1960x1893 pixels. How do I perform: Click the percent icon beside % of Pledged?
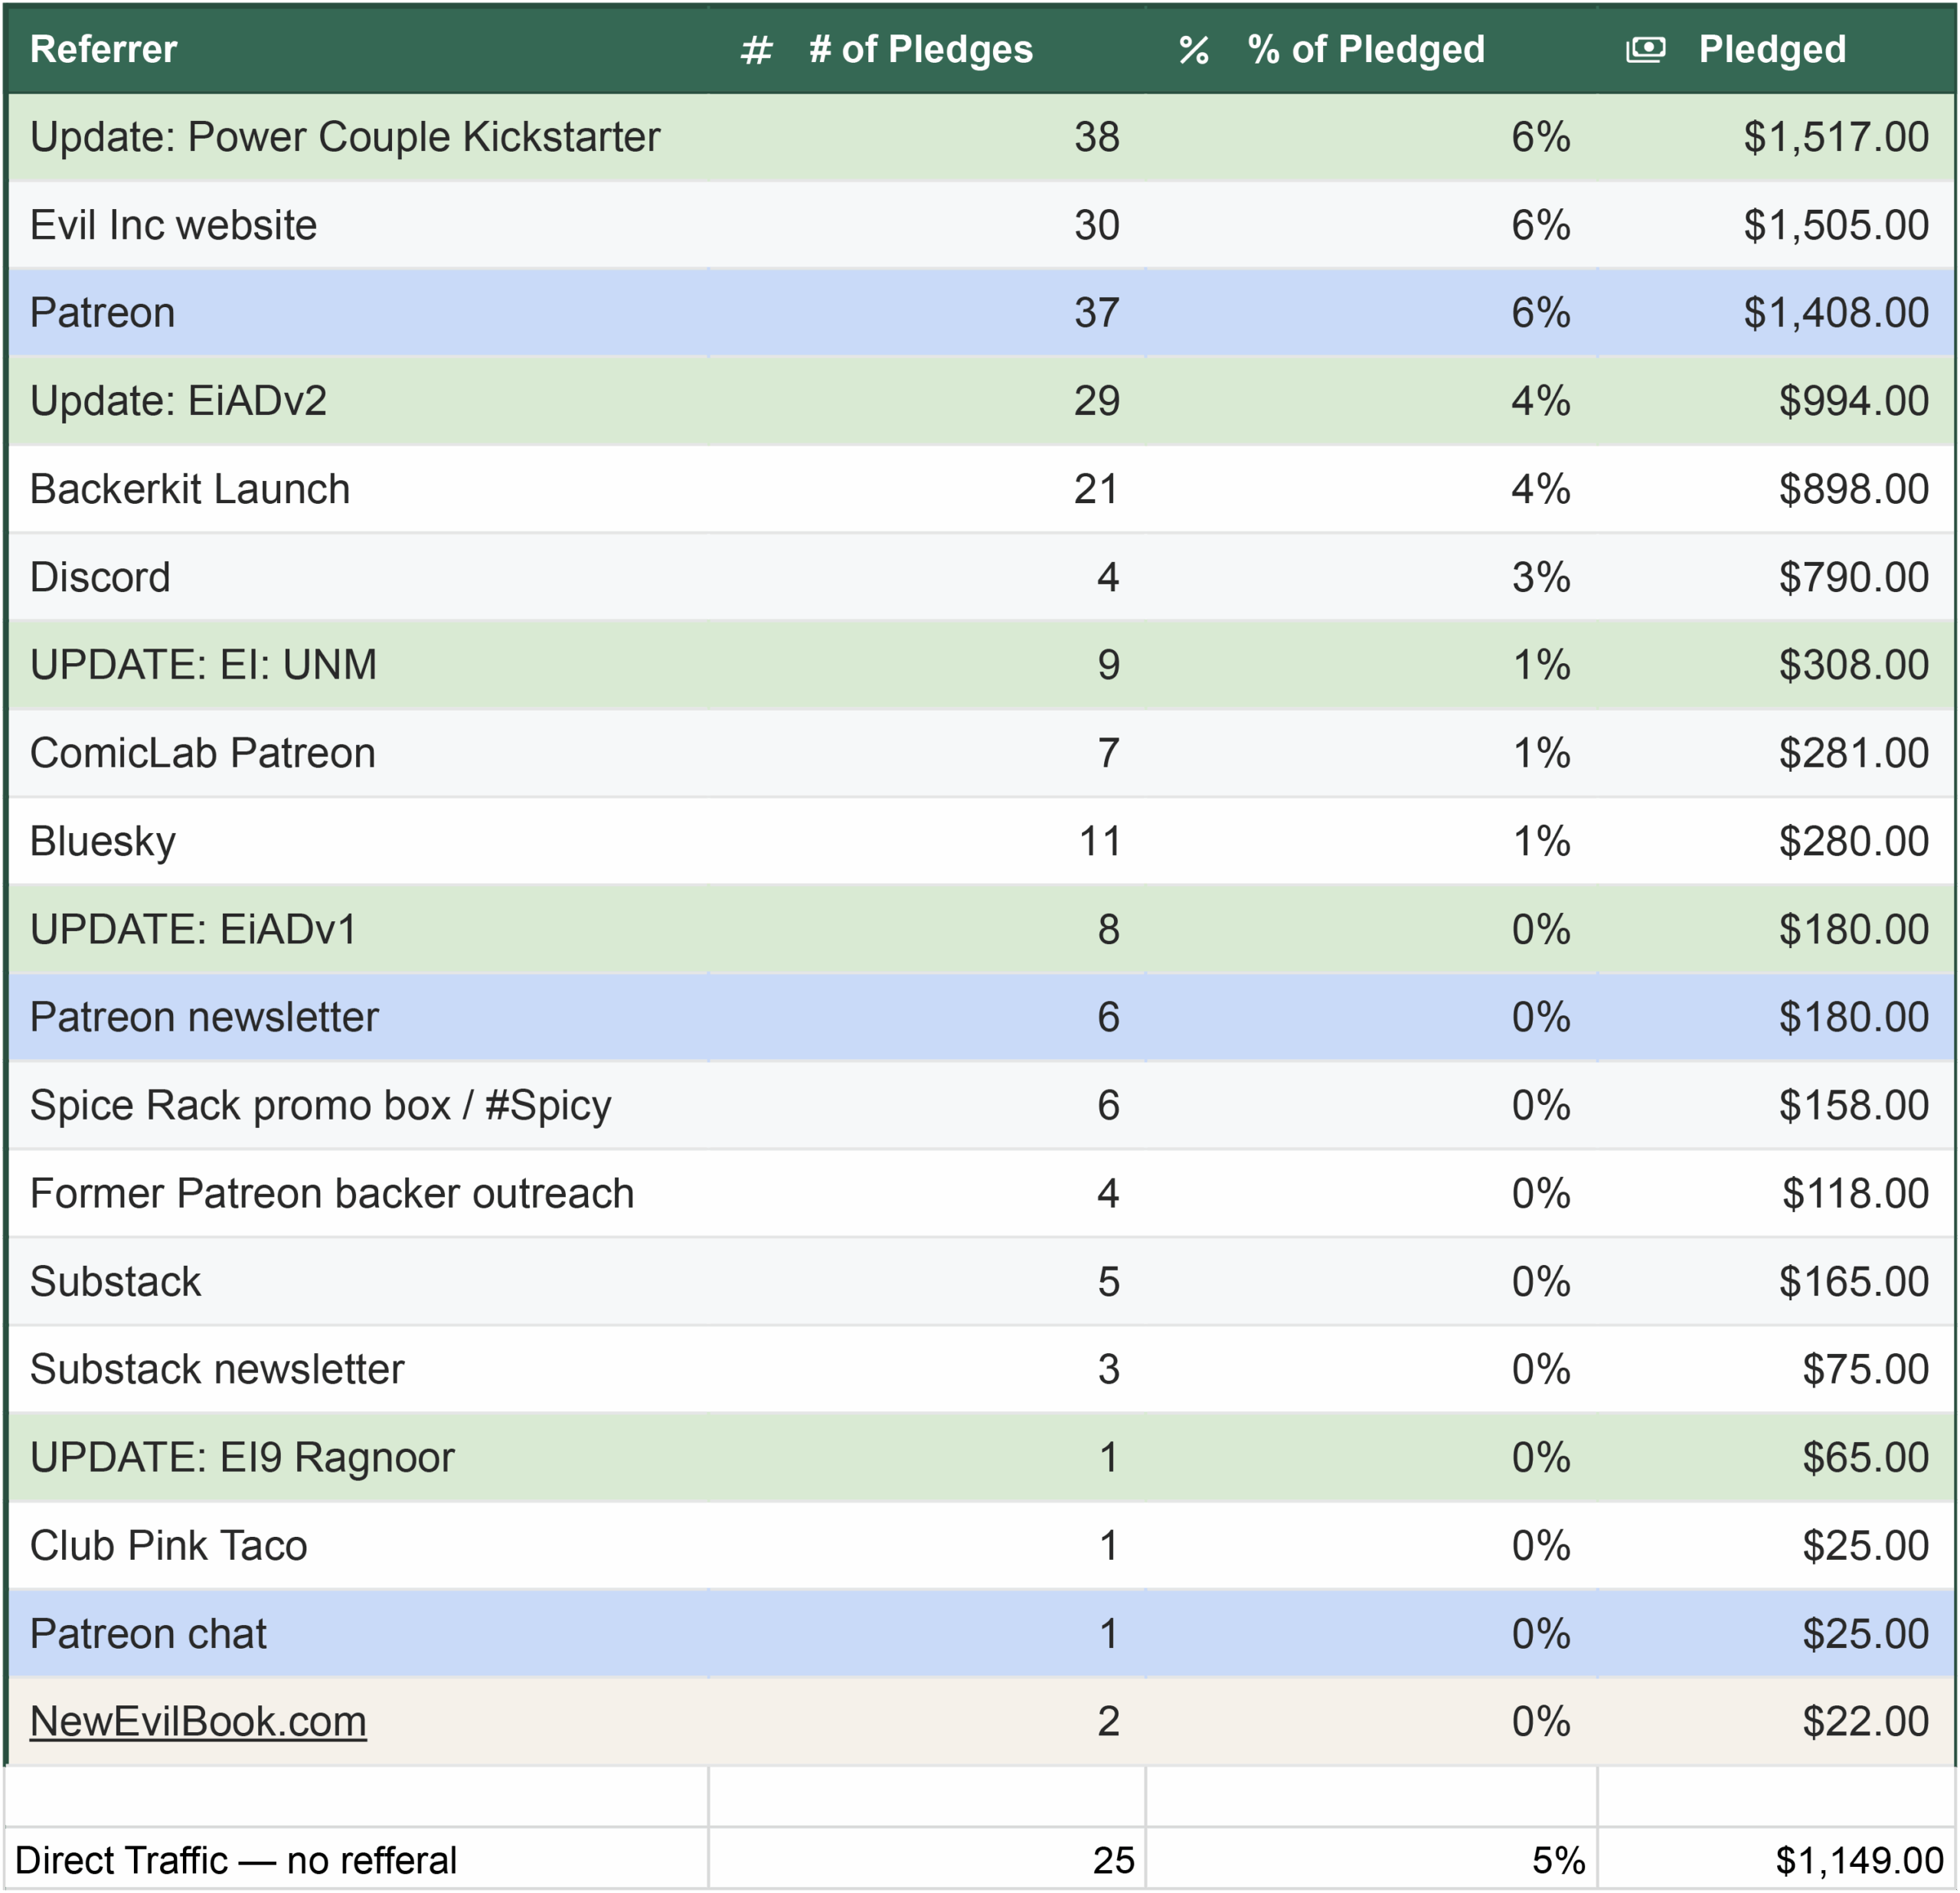click(x=1193, y=50)
